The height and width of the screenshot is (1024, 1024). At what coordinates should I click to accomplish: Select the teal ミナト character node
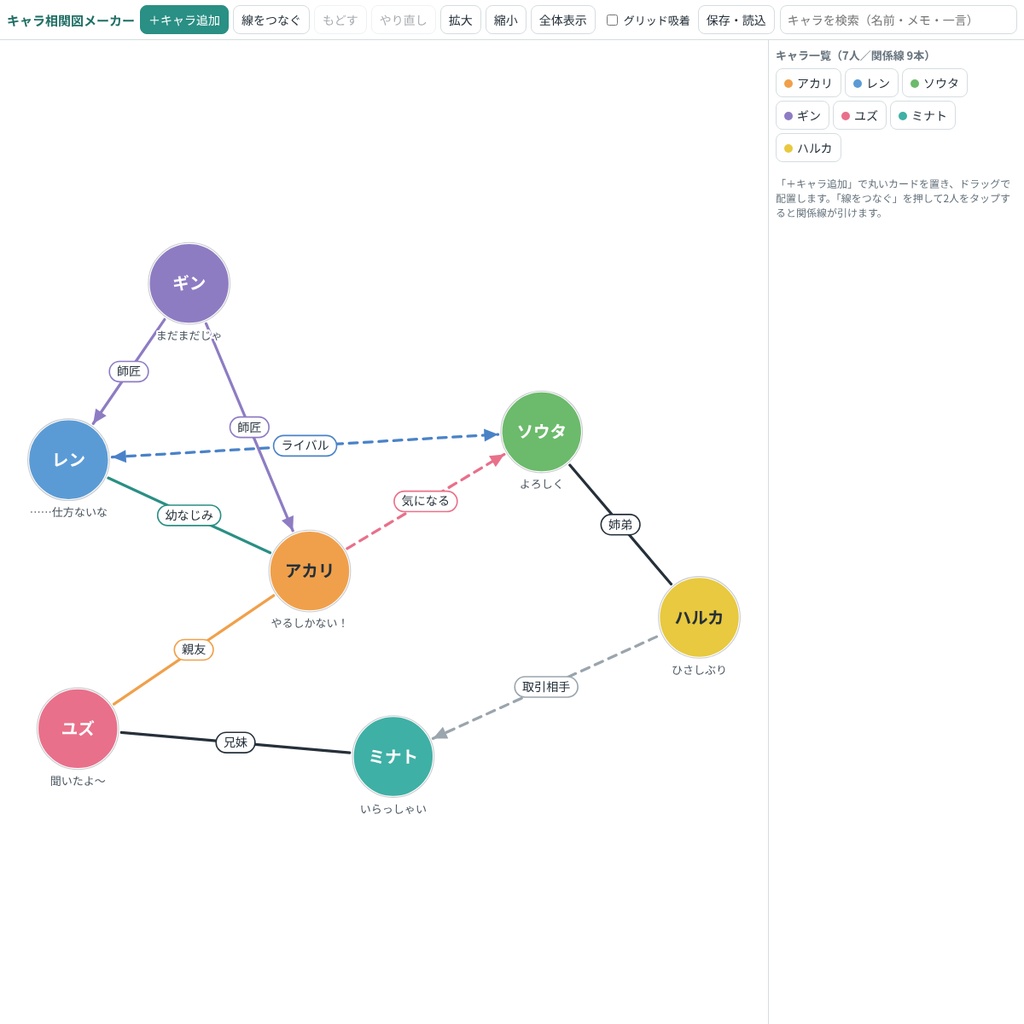393,756
